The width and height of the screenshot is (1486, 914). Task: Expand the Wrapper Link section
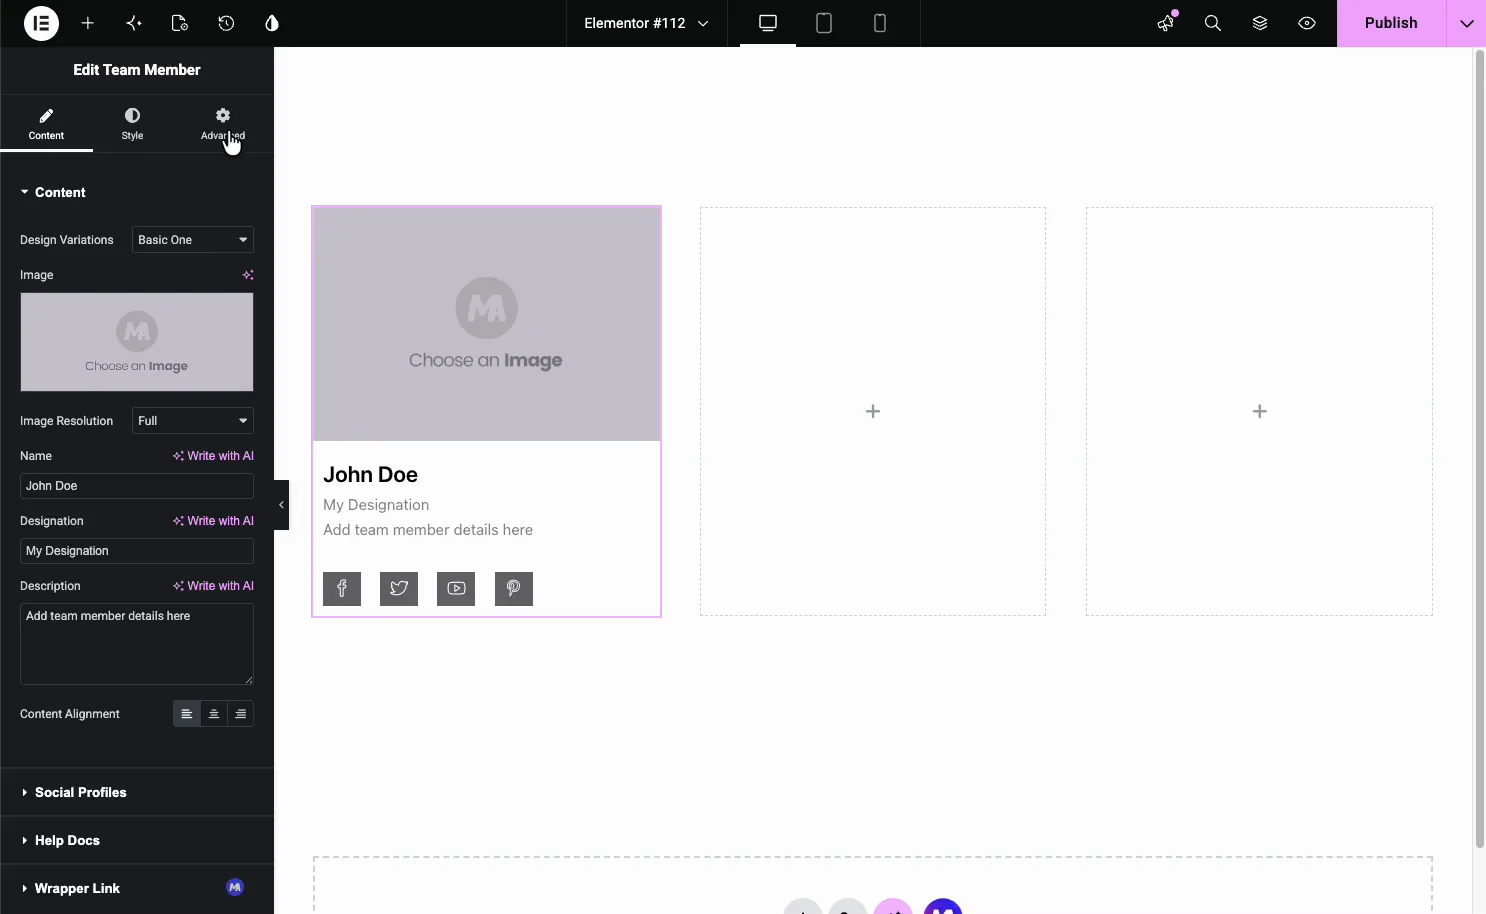click(x=137, y=888)
